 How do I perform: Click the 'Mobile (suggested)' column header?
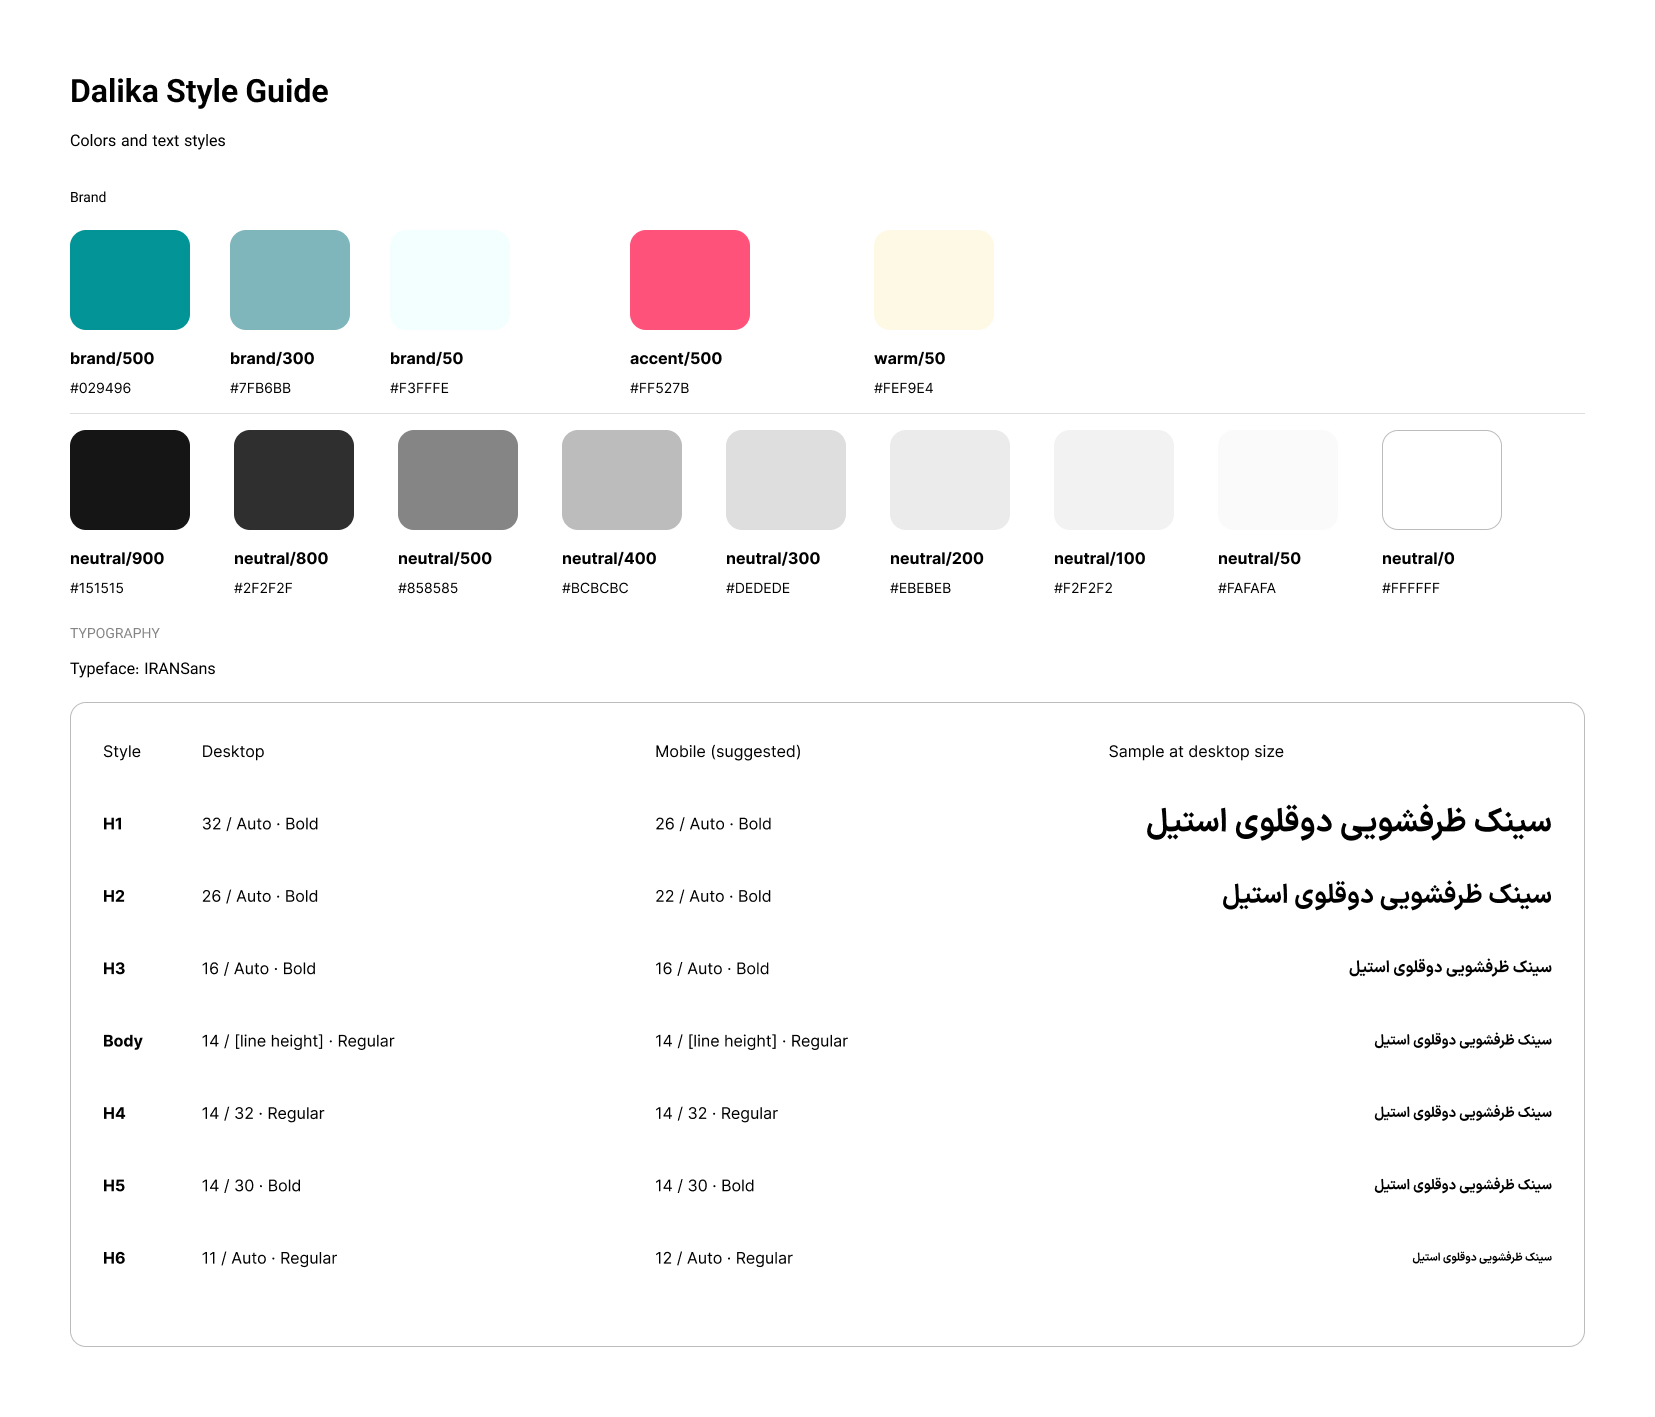point(728,752)
